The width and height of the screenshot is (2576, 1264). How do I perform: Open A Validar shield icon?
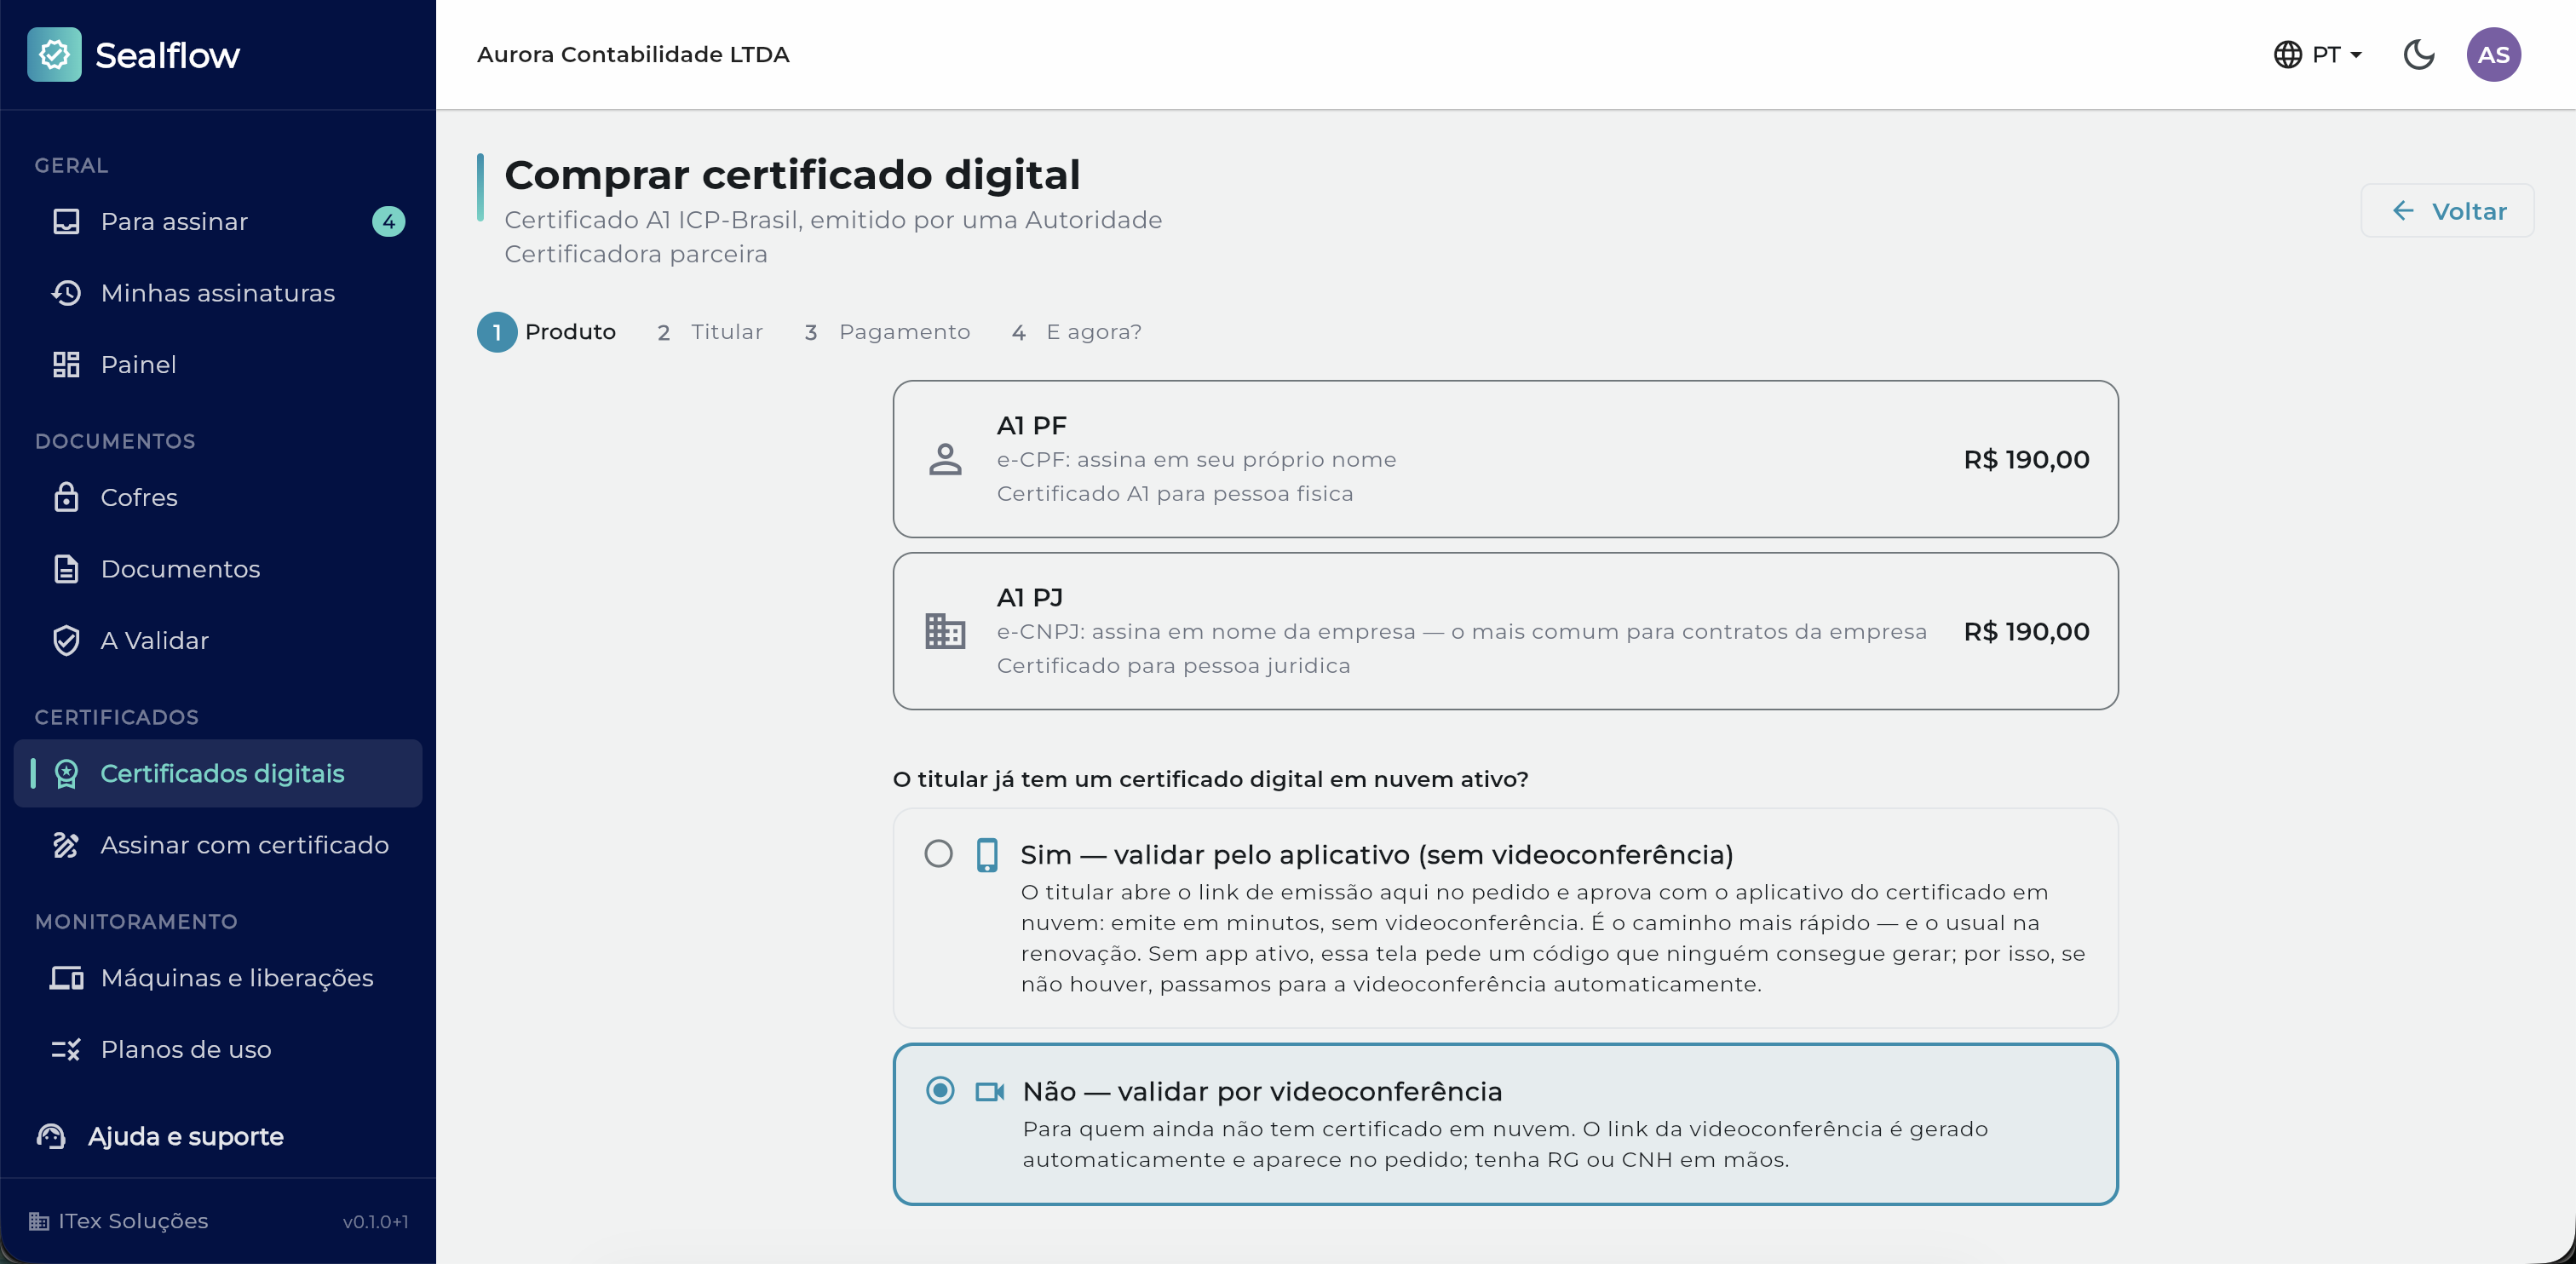pyautogui.click(x=66, y=640)
